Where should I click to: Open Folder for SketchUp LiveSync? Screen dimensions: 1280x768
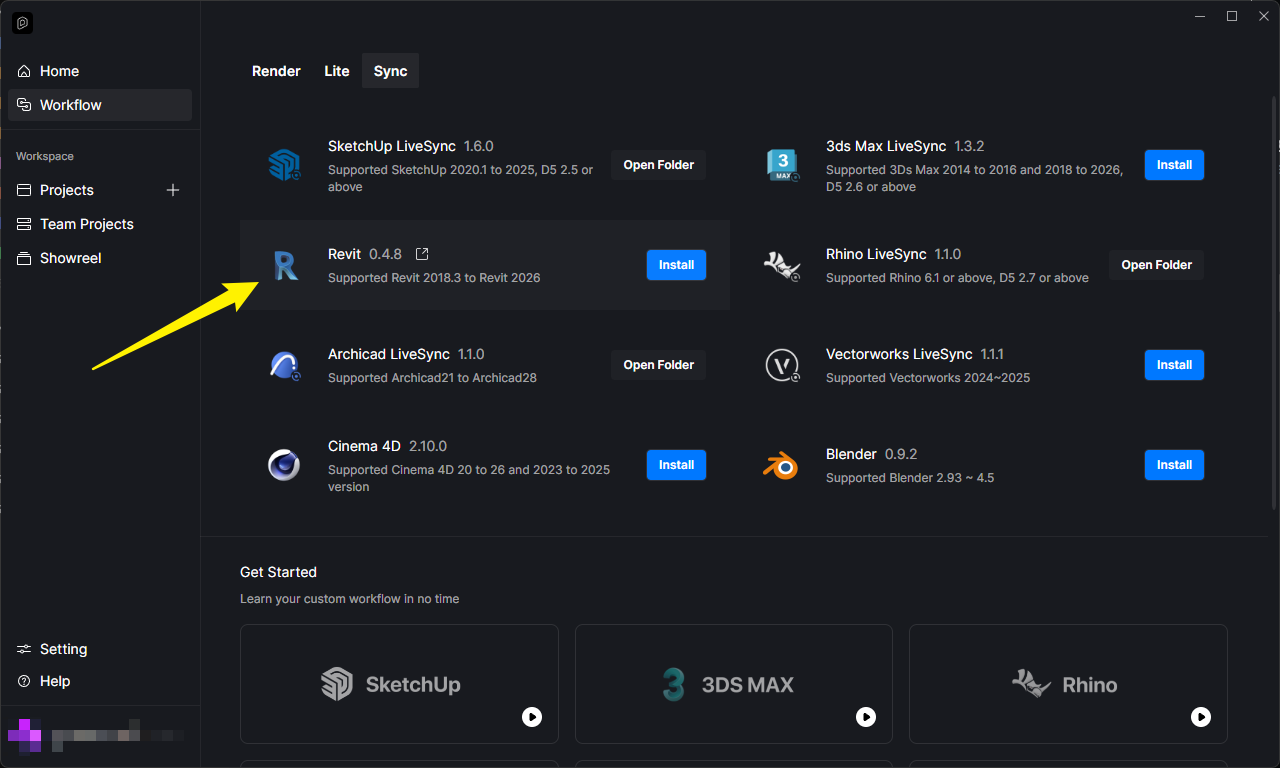tap(659, 165)
